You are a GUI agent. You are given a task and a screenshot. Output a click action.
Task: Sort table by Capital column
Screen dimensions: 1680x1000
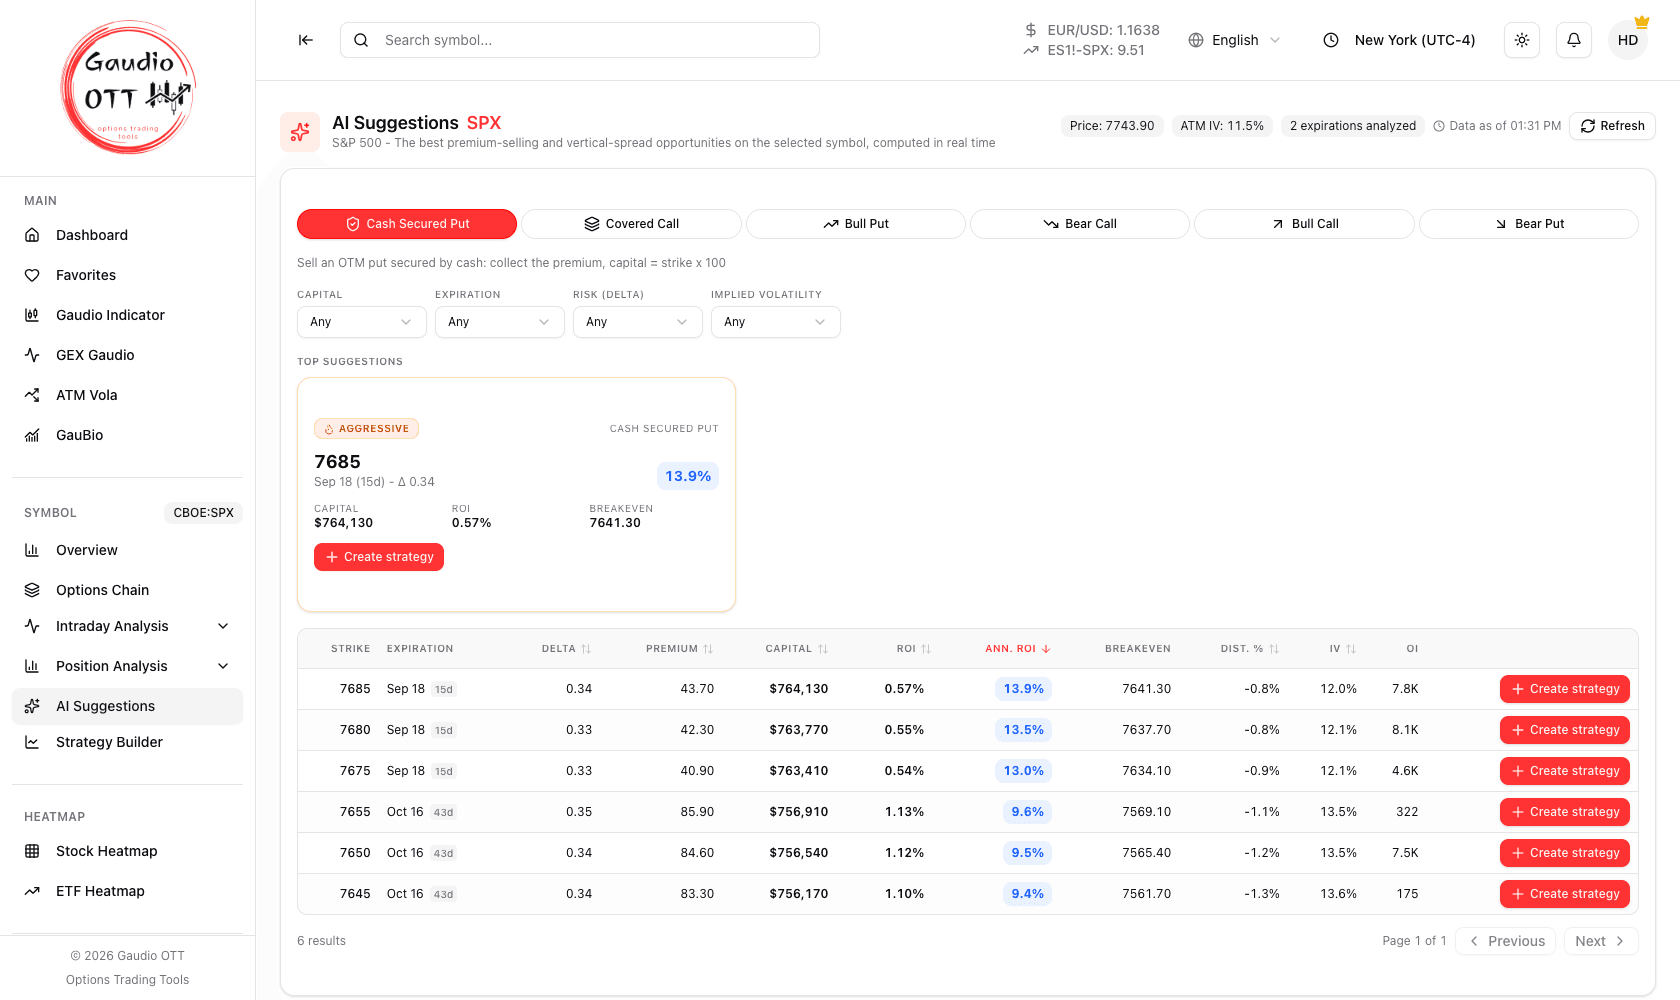(x=796, y=649)
